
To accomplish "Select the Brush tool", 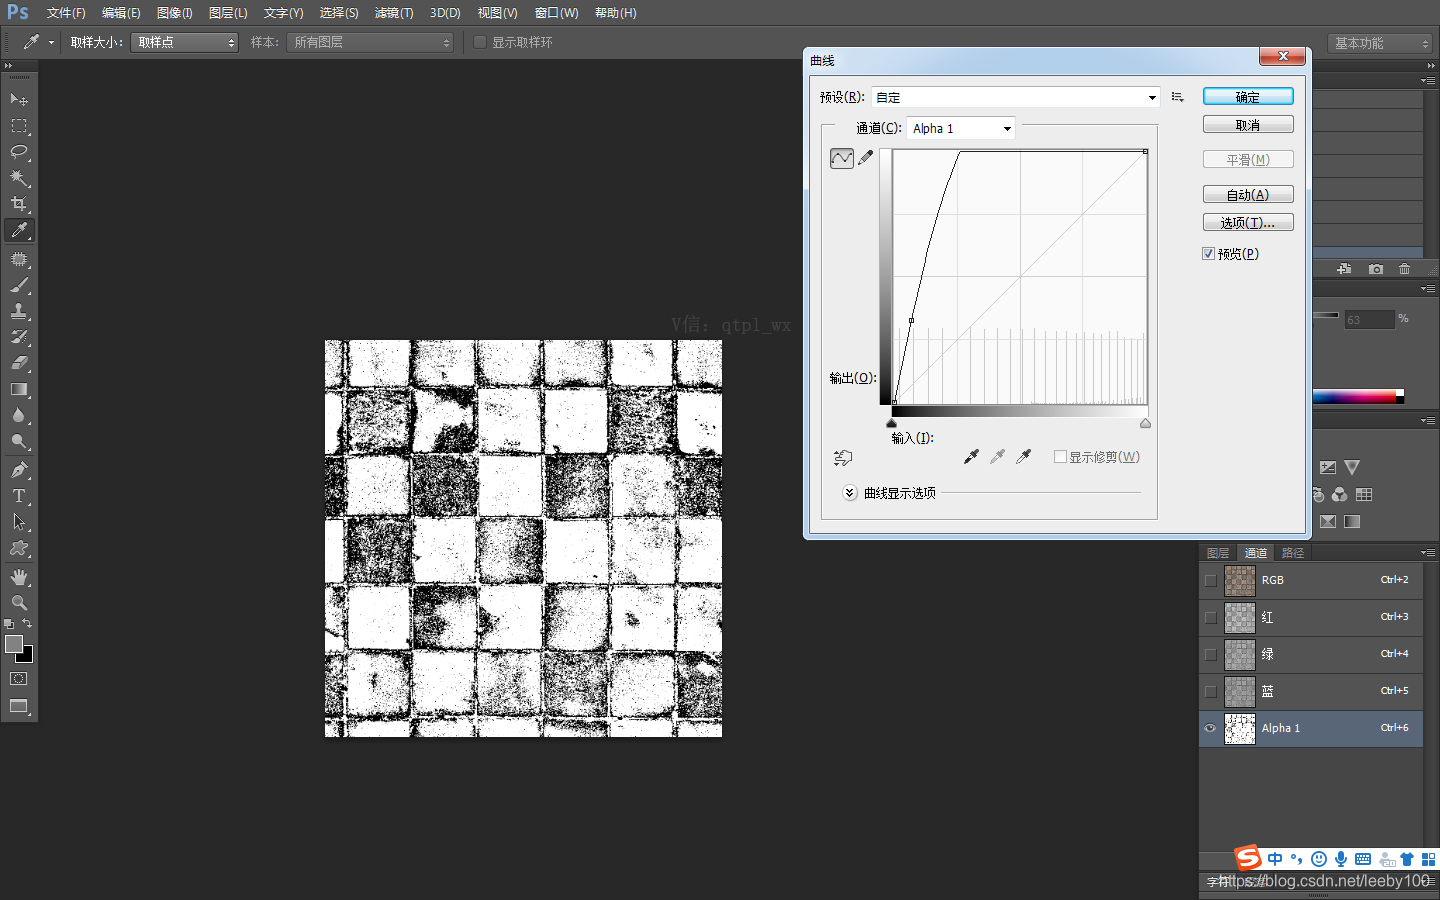I will 19,285.
